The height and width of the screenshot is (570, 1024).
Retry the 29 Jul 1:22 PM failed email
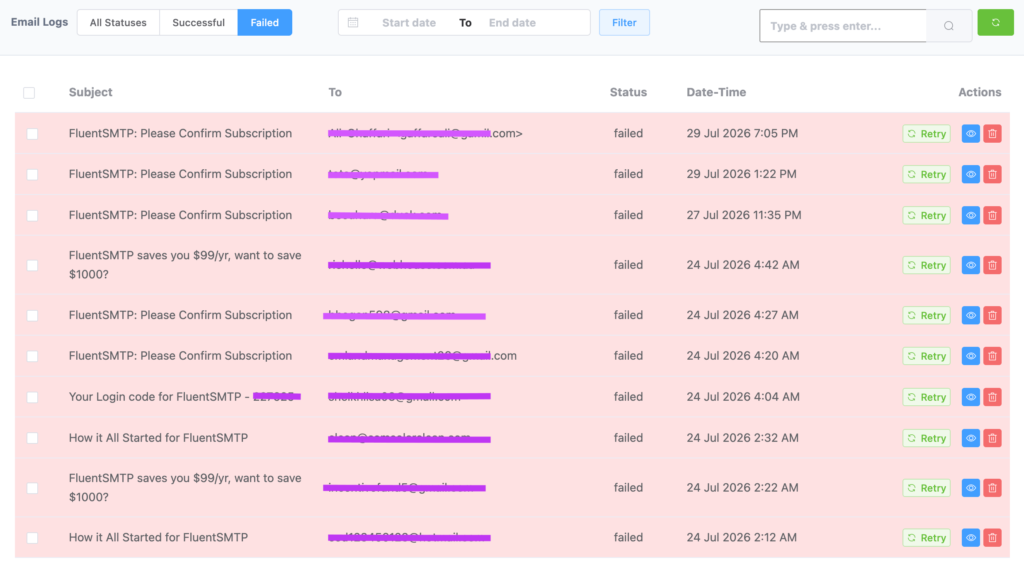click(926, 174)
